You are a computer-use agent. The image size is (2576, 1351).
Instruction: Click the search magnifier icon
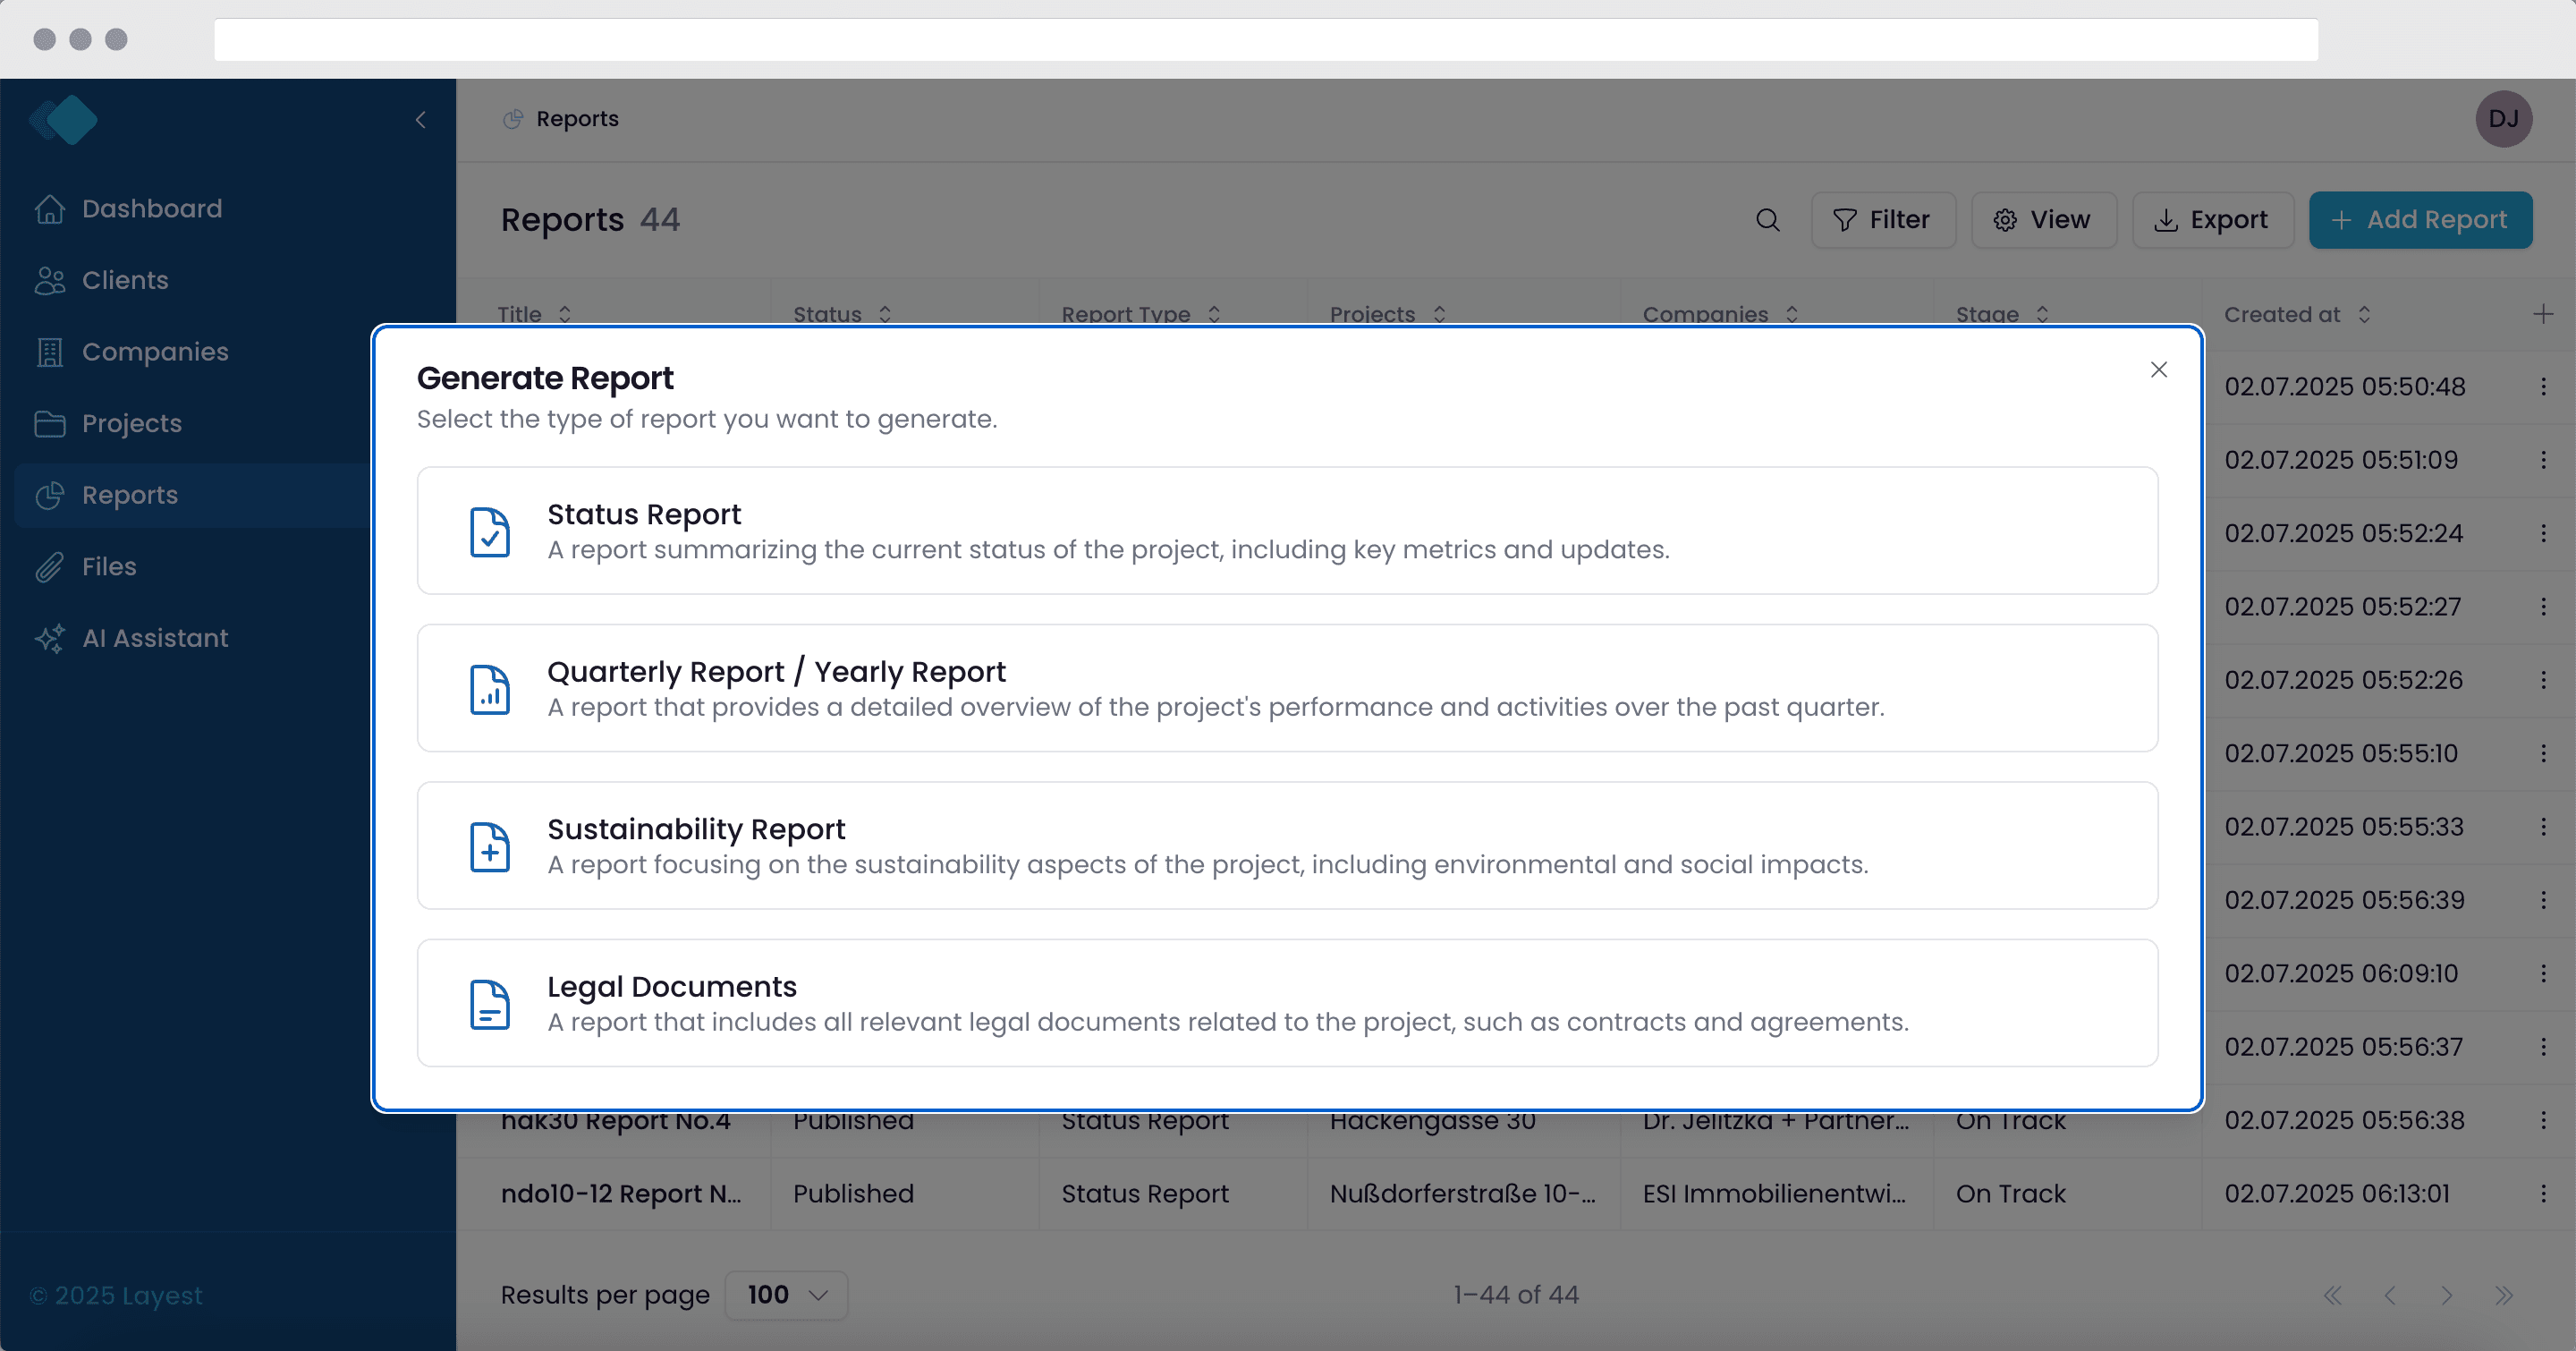[x=1767, y=219]
